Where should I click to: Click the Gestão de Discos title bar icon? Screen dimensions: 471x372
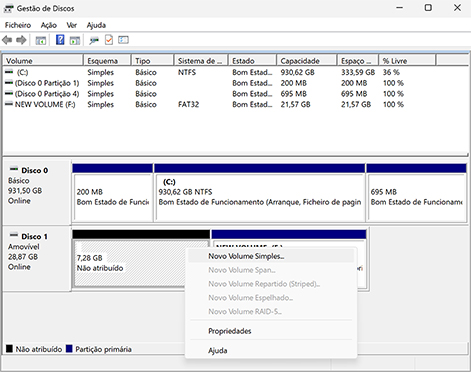[x=8, y=8]
